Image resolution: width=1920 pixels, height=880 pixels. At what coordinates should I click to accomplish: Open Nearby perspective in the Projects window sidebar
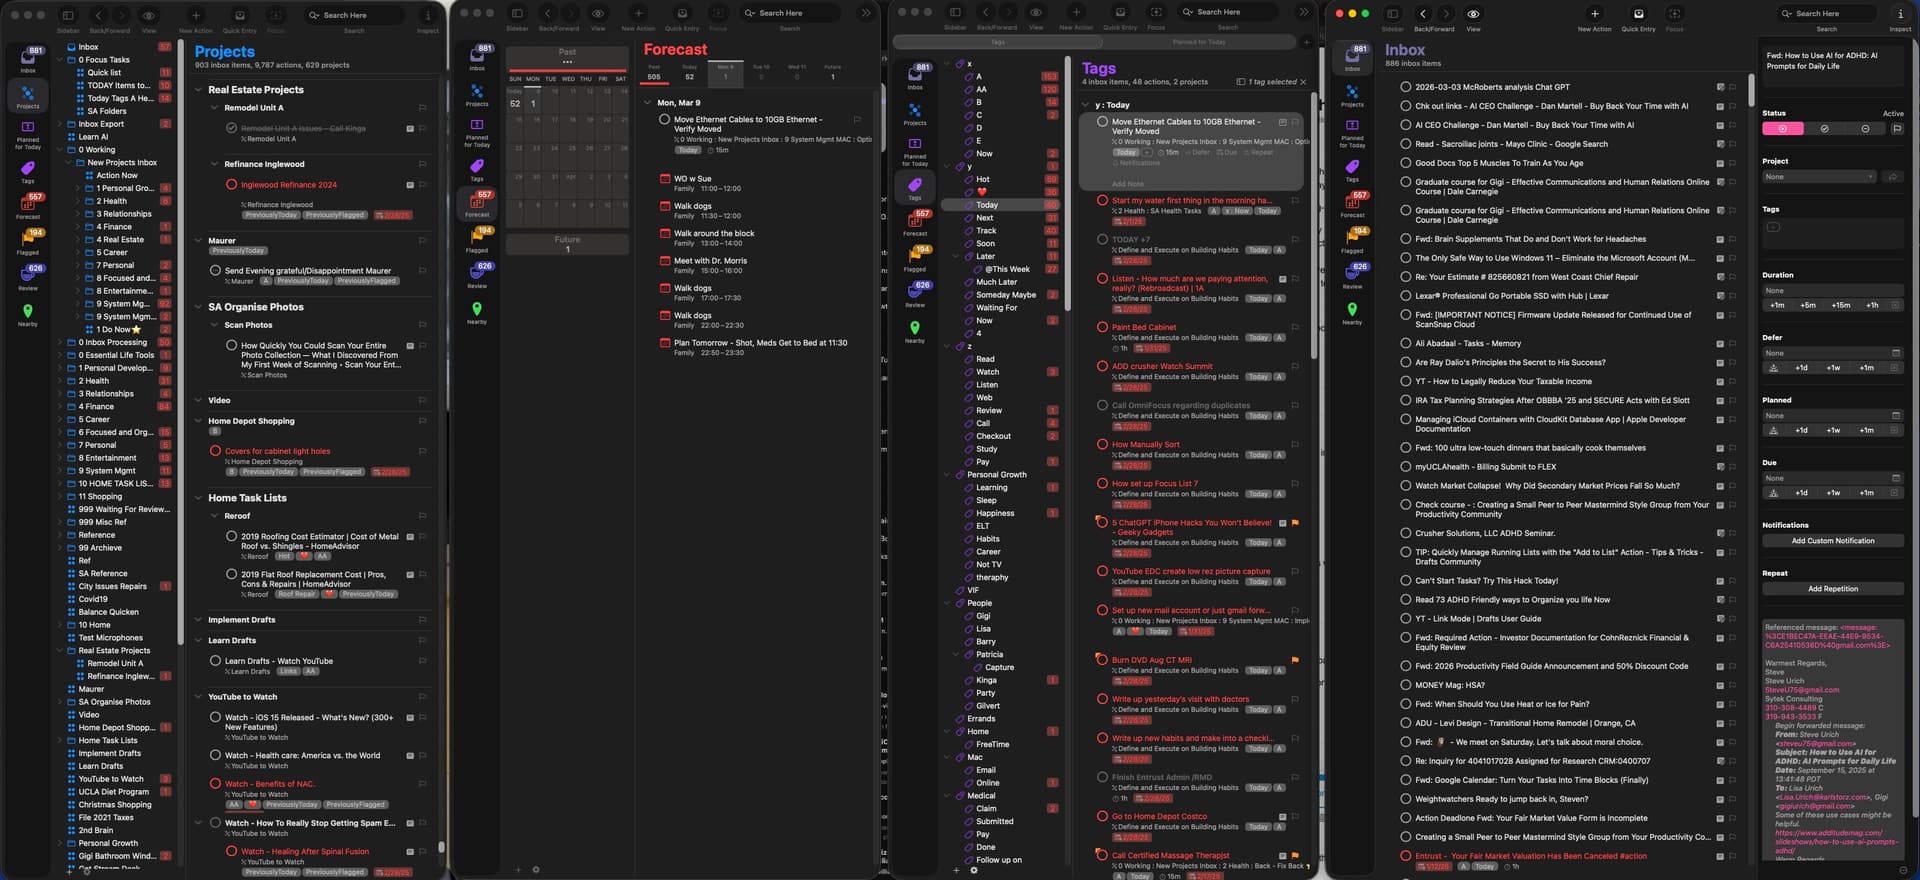(27, 312)
